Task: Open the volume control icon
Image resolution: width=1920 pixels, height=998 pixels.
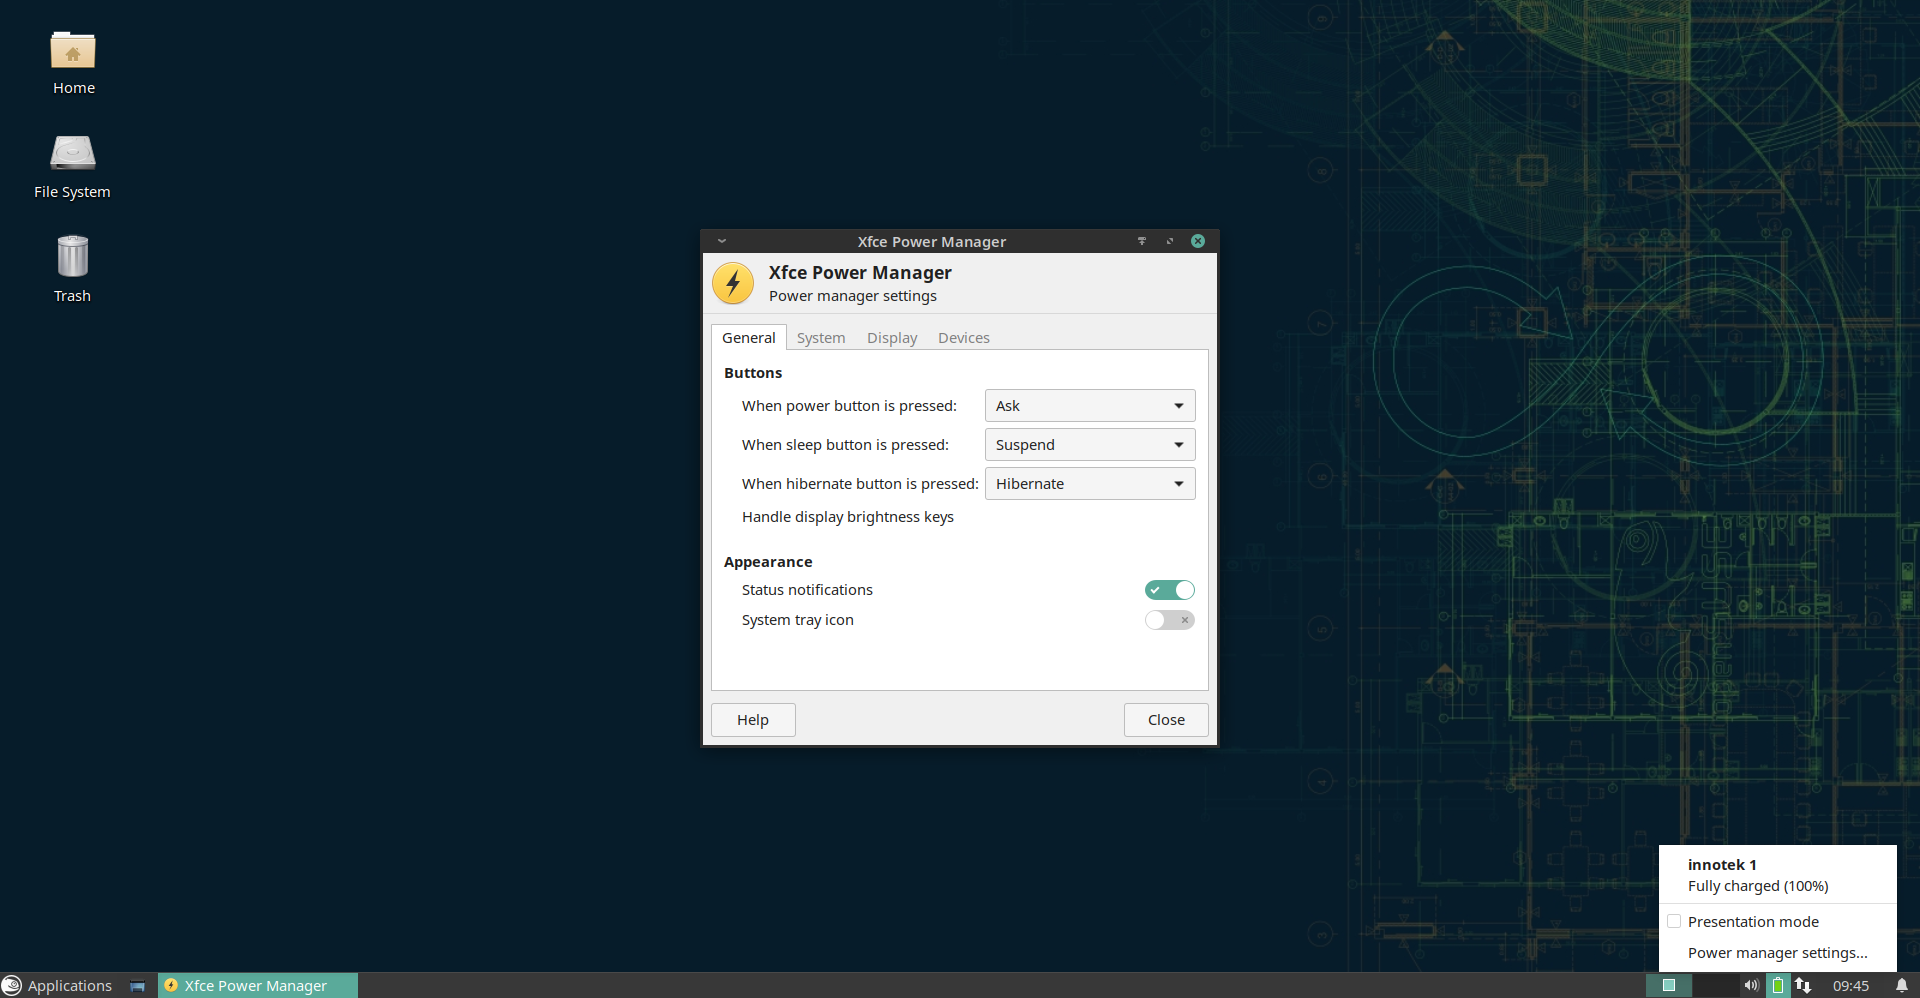Action: 1750,985
